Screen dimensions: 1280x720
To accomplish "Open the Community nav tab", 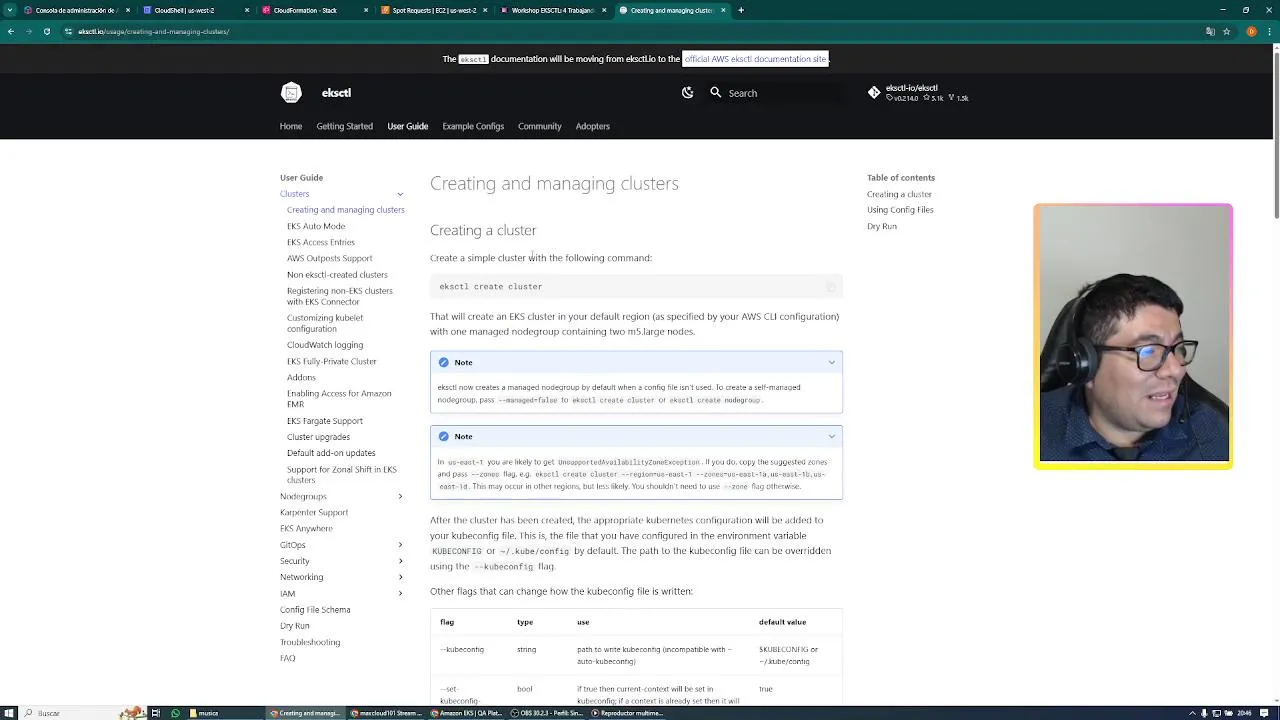I will [x=540, y=126].
